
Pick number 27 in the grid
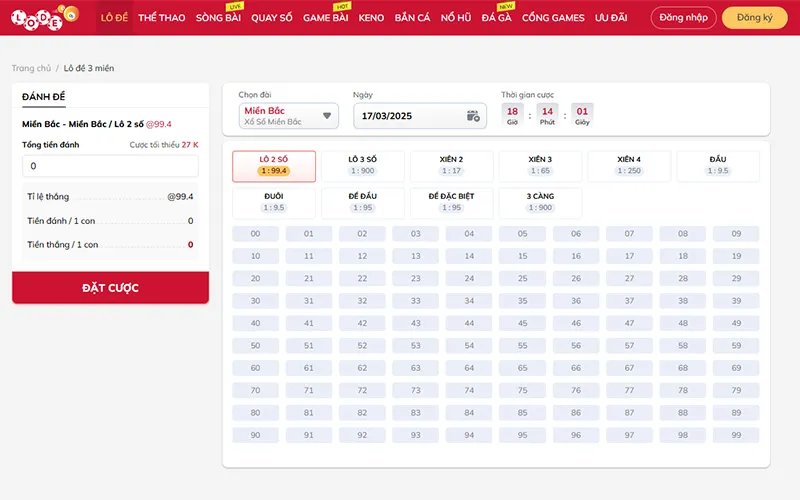(x=630, y=279)
